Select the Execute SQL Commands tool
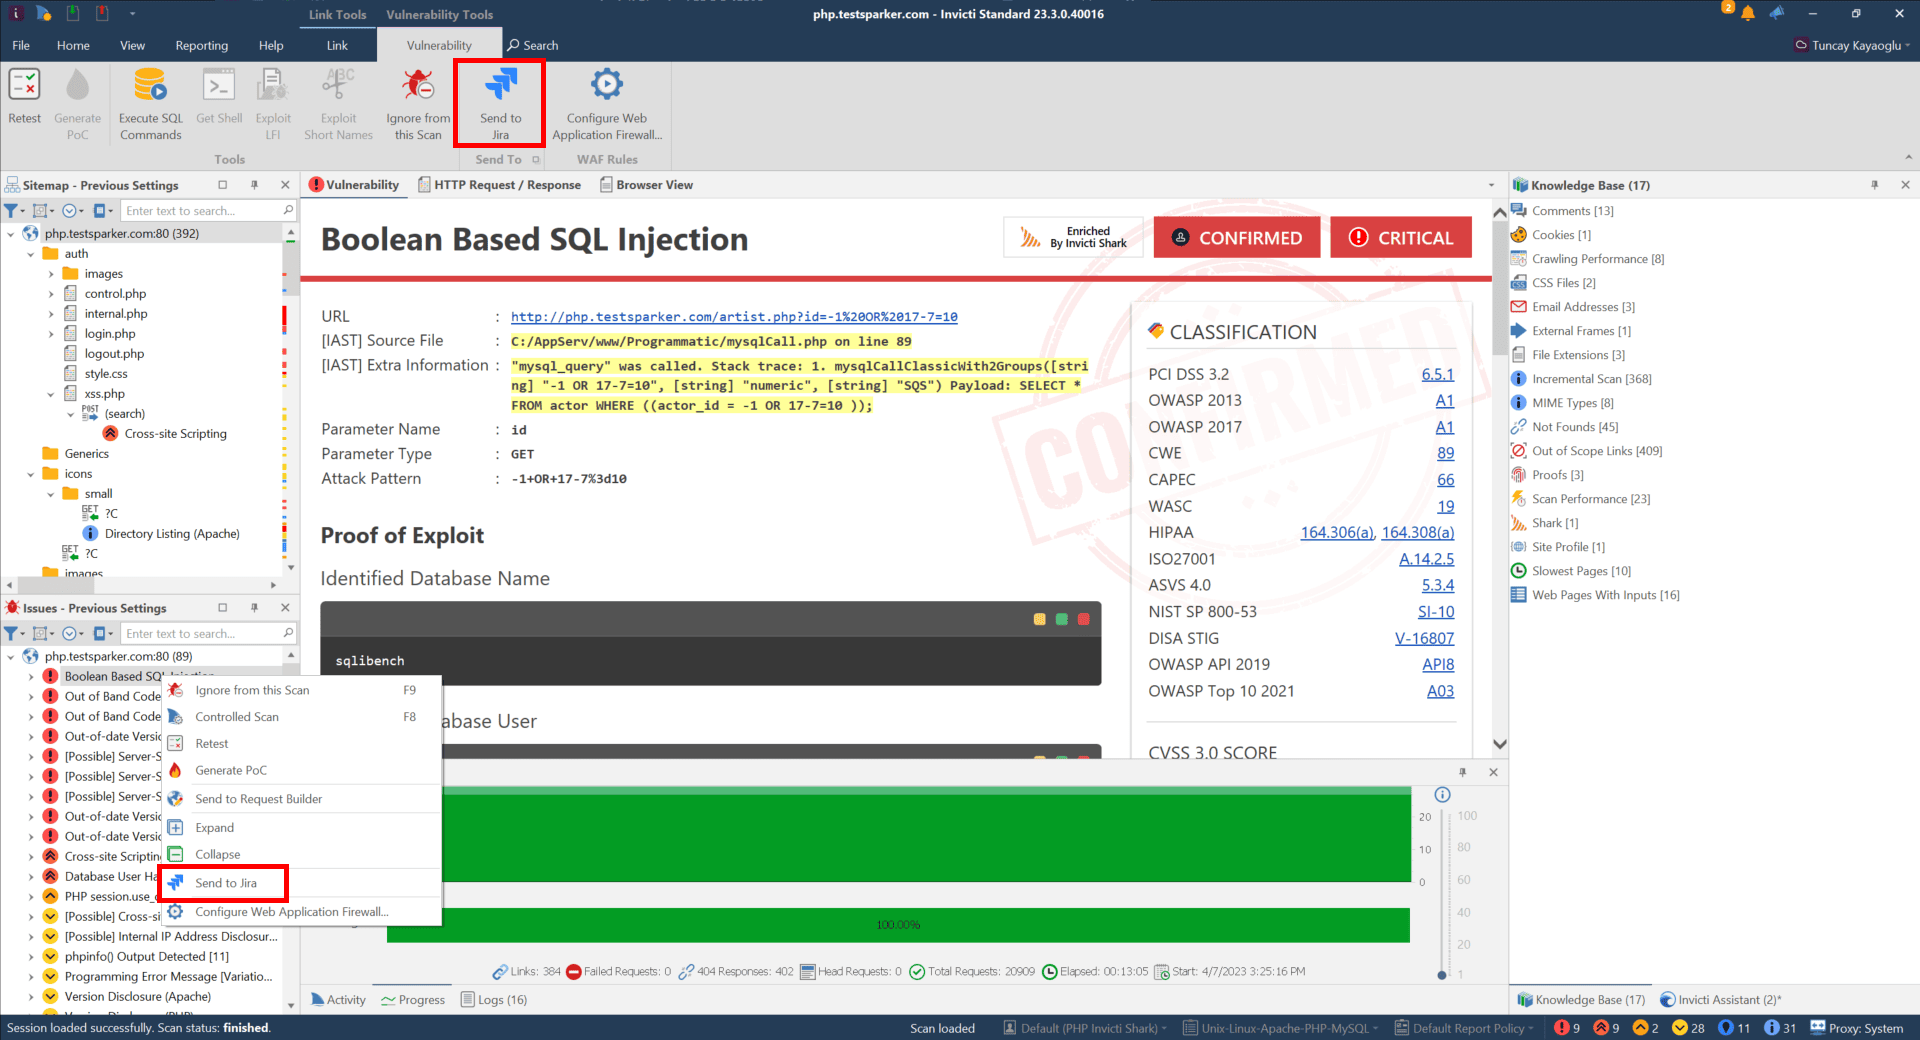 click(x=149, y=100)
